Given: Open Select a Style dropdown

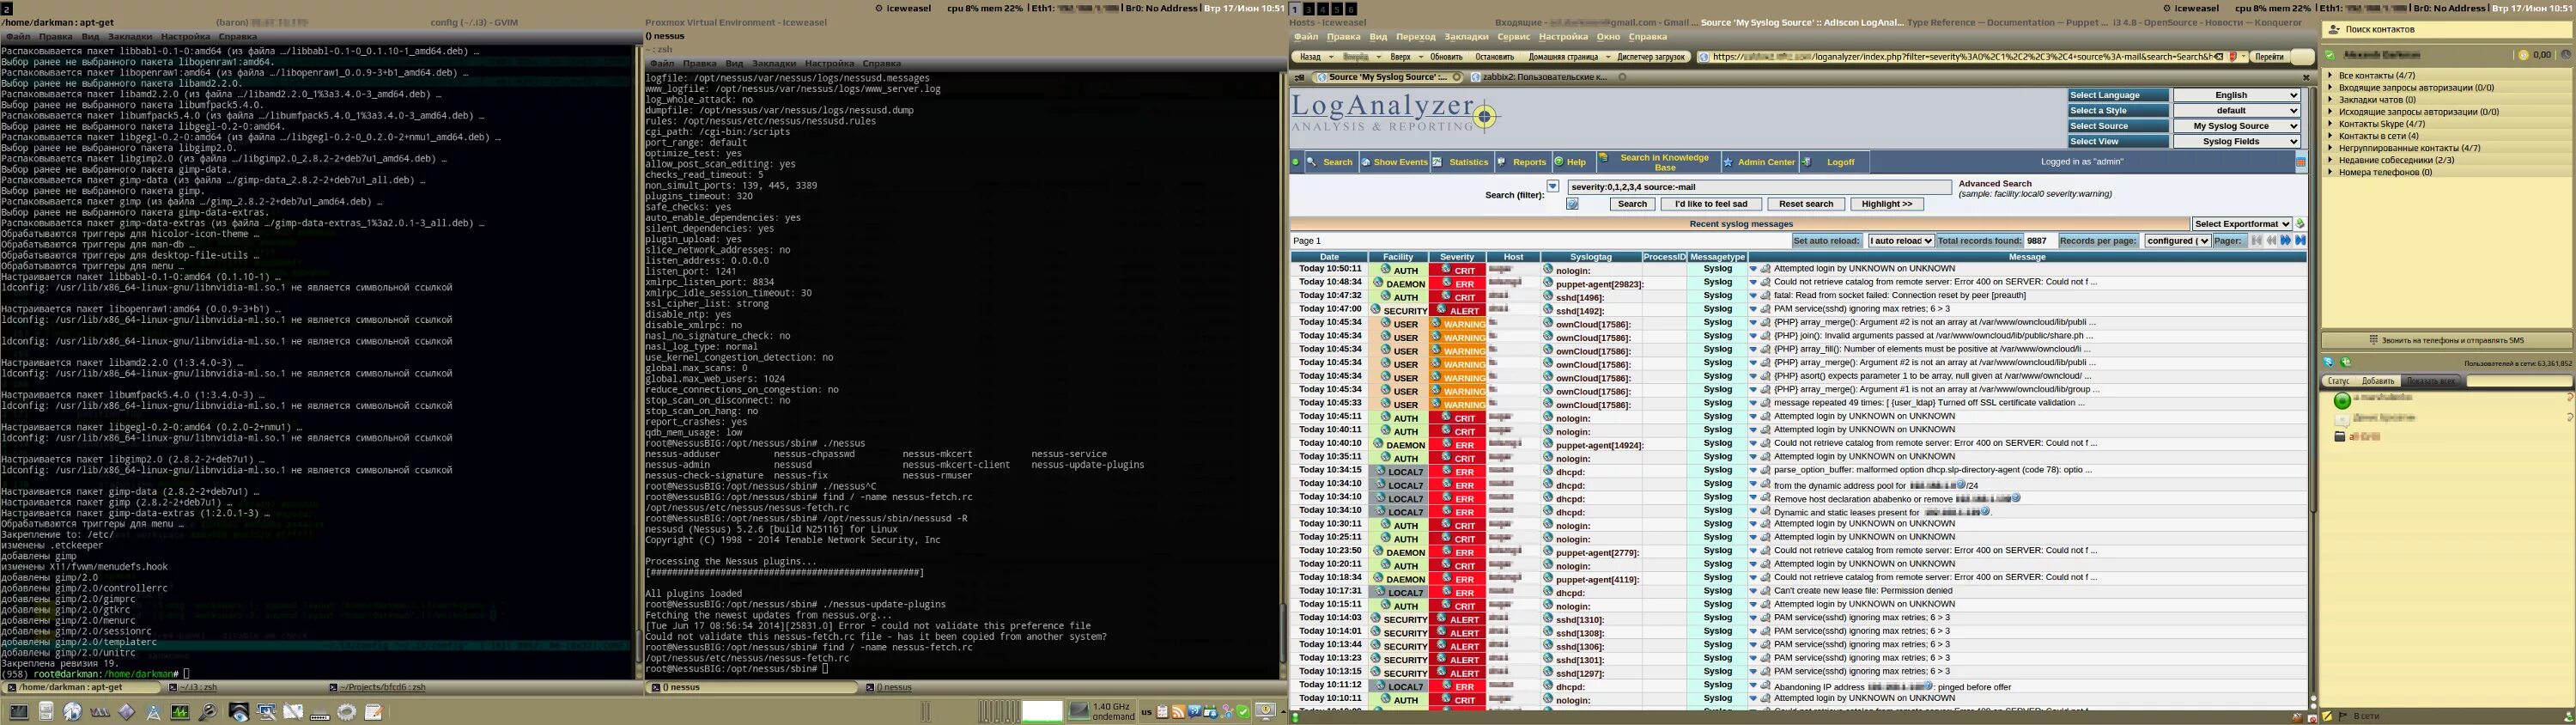Looking at the screenshot, I should [x=2236, y=110].
